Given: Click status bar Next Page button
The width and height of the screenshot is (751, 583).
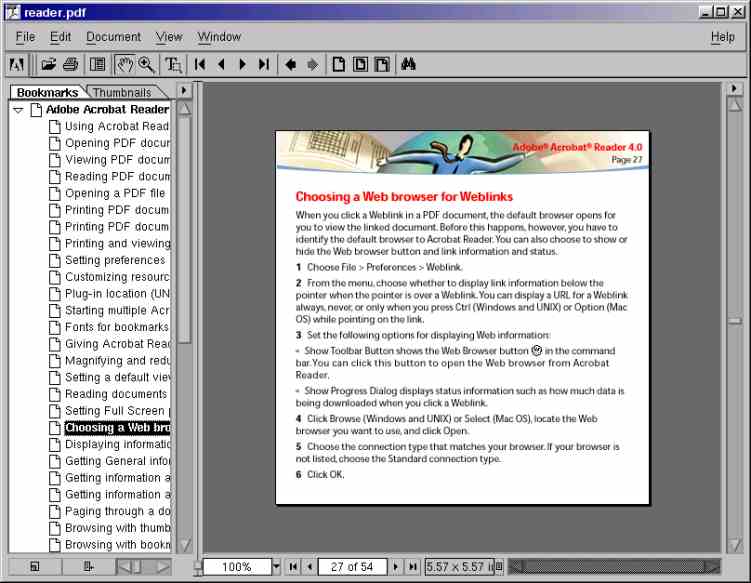Looking at the screenshot, I should tap(395, 567).
